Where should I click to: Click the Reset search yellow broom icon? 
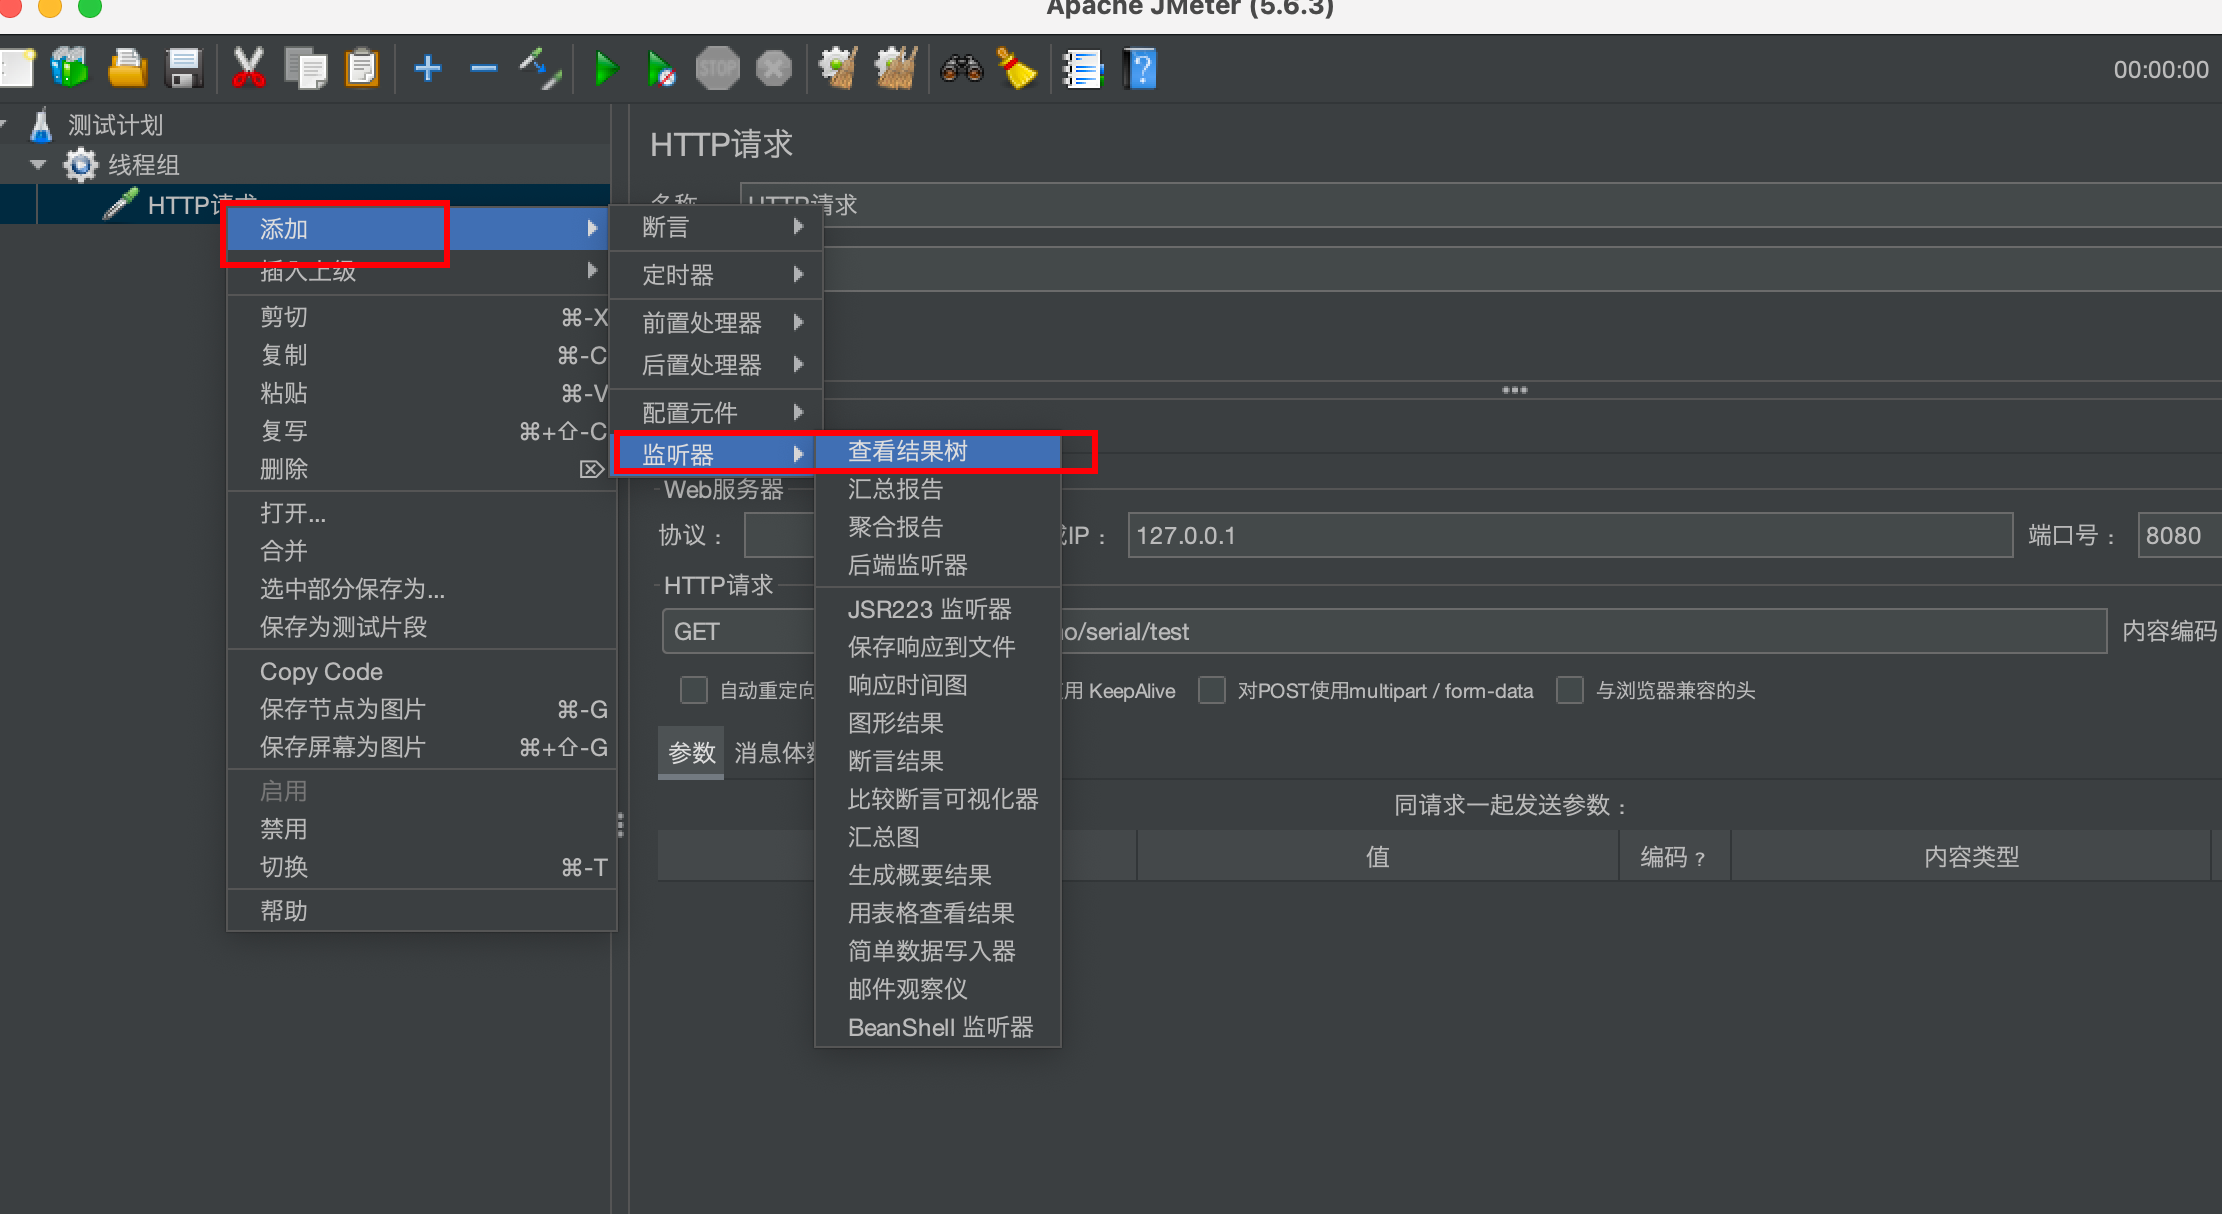(x=1017, y=69)
